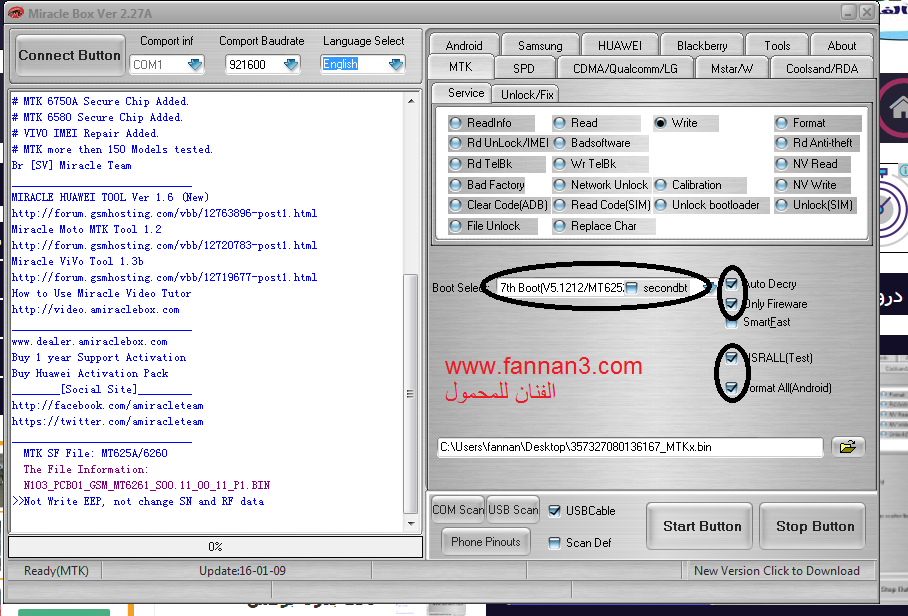Image resolution: width=908 pixels, height=616 pixels.
Task: Select the Network Unlock radio option
Action: pyautogui.click(x=559, y=185)
